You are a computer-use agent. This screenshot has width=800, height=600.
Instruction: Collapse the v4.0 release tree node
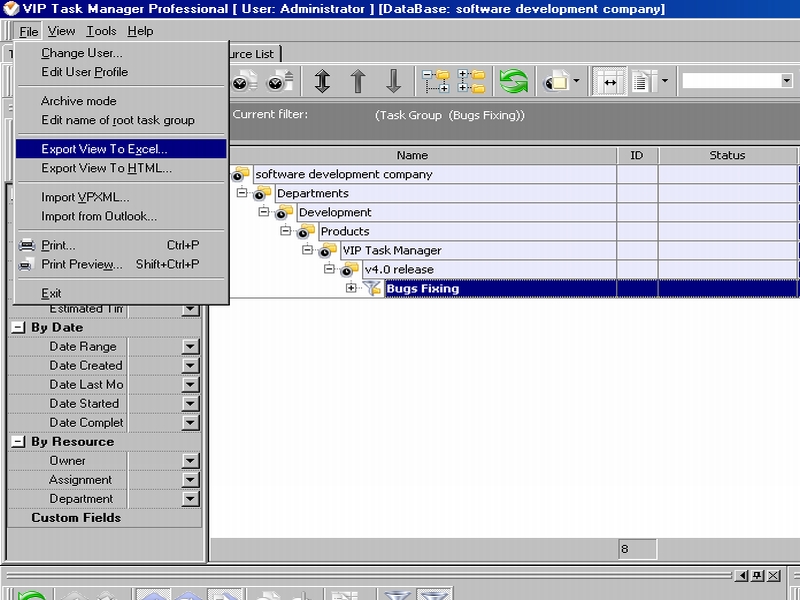[x=330, y=269]
